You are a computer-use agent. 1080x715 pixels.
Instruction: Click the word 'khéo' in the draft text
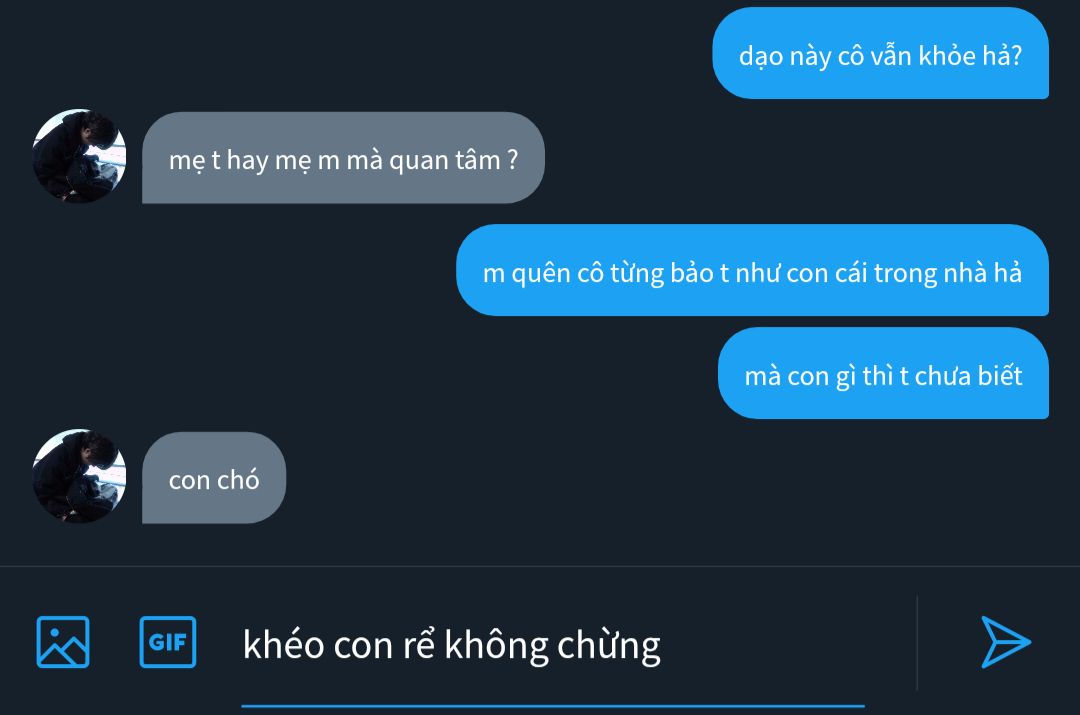tap(283, 645)
